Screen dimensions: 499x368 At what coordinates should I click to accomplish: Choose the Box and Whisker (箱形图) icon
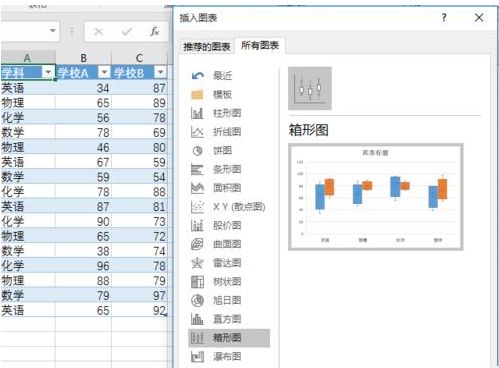(197, 338)
